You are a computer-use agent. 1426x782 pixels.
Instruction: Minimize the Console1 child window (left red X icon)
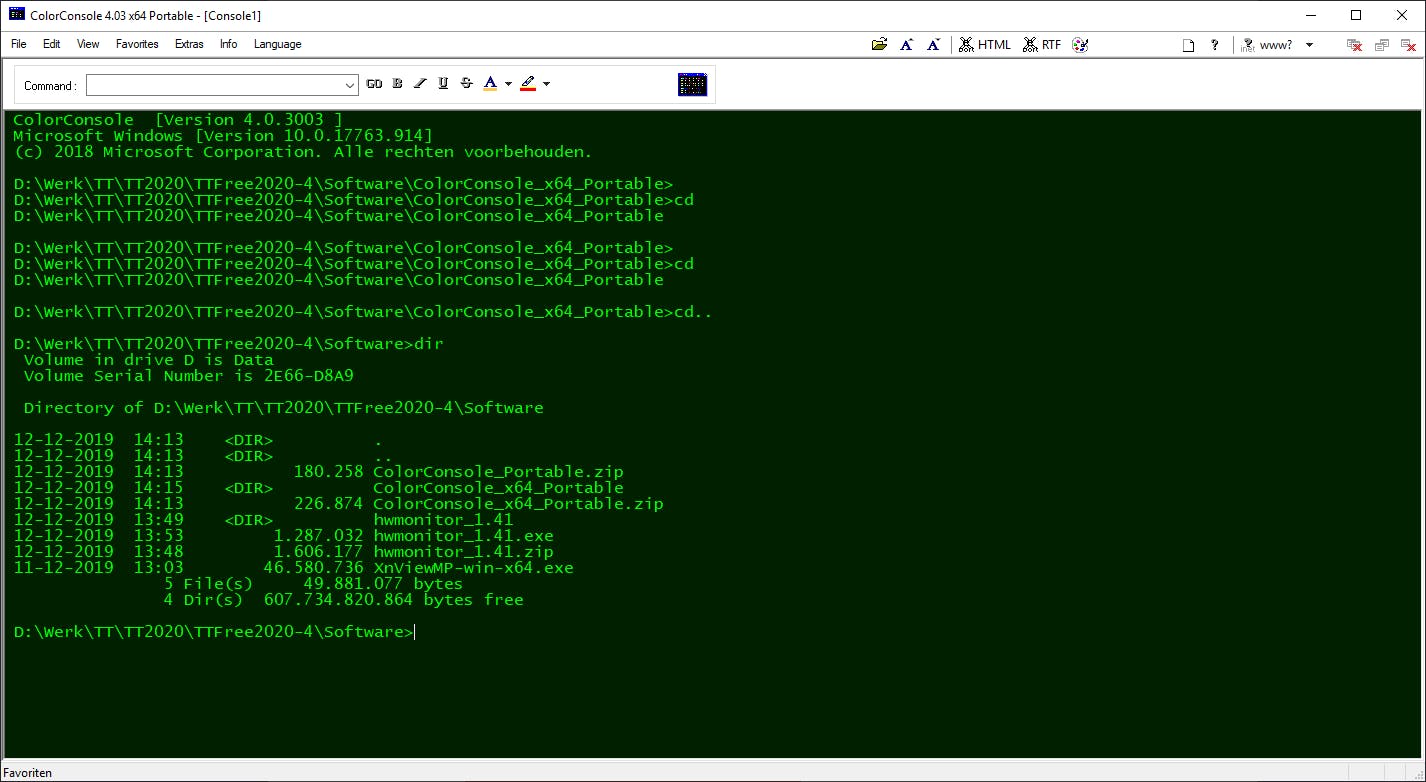click(x=1355, y=45)
